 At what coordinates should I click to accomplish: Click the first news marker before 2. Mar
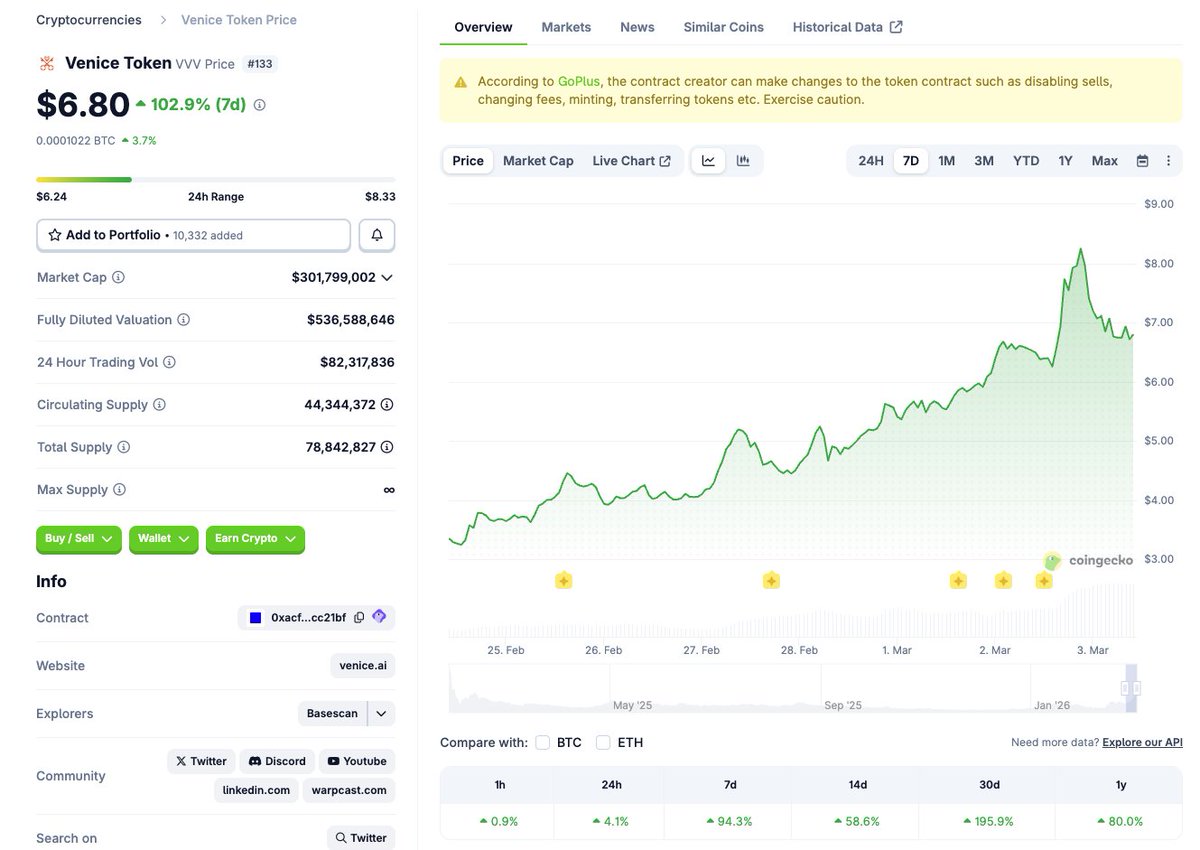tap(958, 580)
